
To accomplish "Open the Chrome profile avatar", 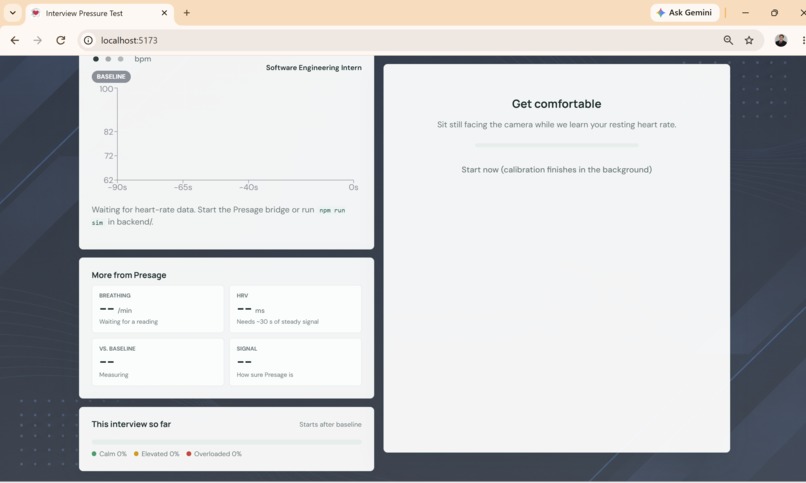I will point(781,40).
